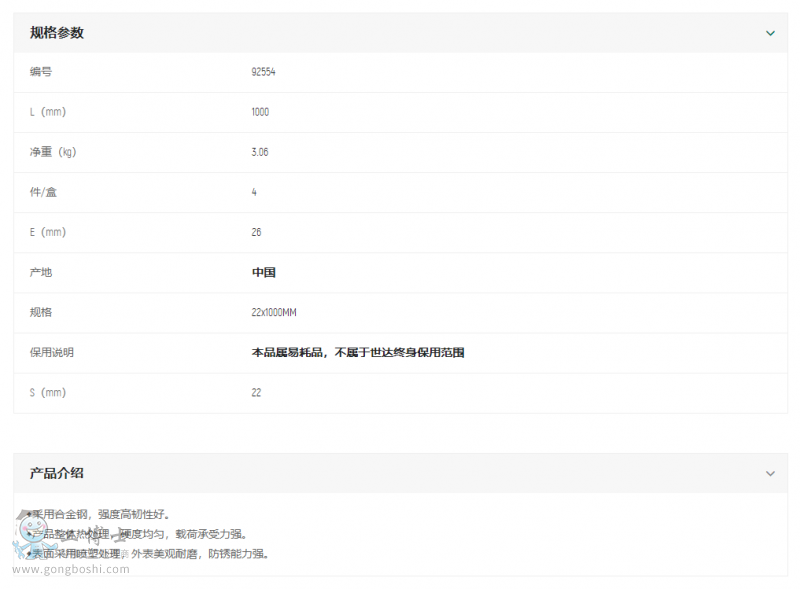
Task: Click the bold warranty note 本品属易耗品
Action: (x=357, y=352)
